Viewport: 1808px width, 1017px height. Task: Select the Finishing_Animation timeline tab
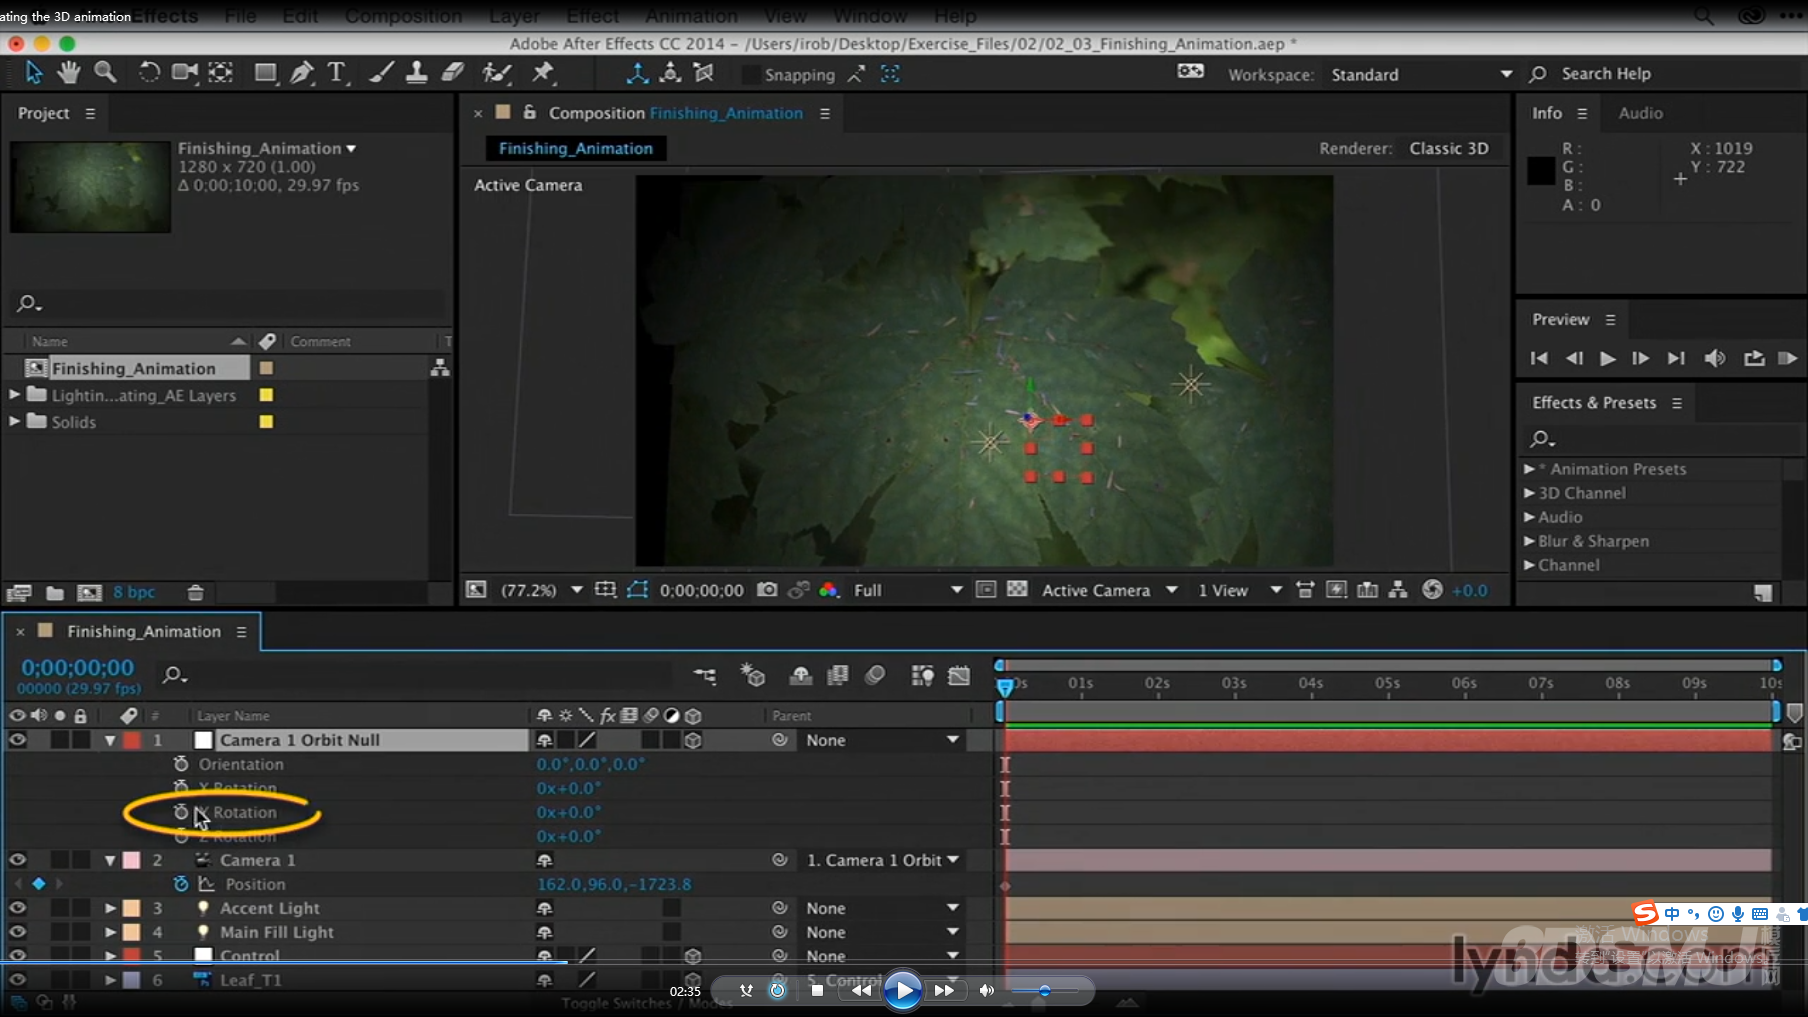click(143, 632)
